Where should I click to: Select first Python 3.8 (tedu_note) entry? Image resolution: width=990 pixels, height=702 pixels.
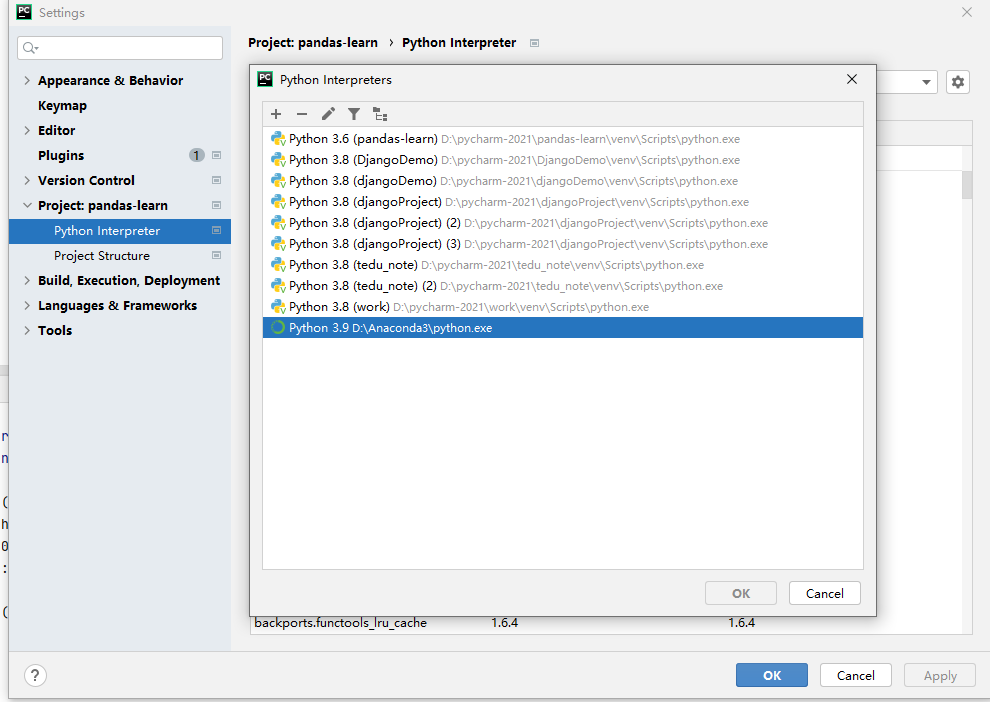[x=563, y=265]
